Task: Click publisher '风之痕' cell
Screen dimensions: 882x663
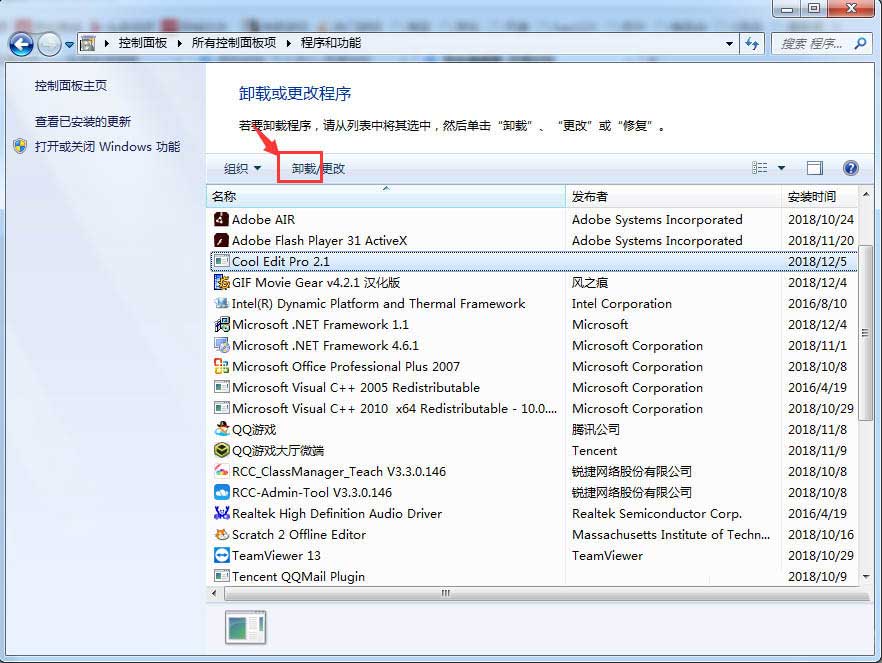Action: pos(590,282)
